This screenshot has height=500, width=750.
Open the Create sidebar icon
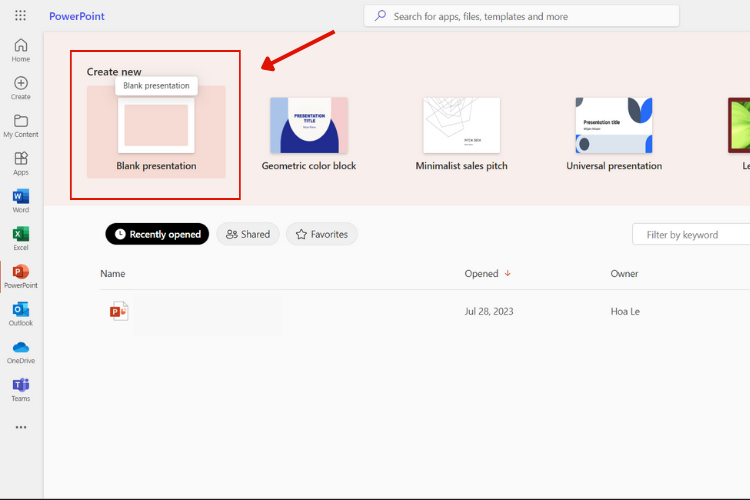tap(21, 88)
